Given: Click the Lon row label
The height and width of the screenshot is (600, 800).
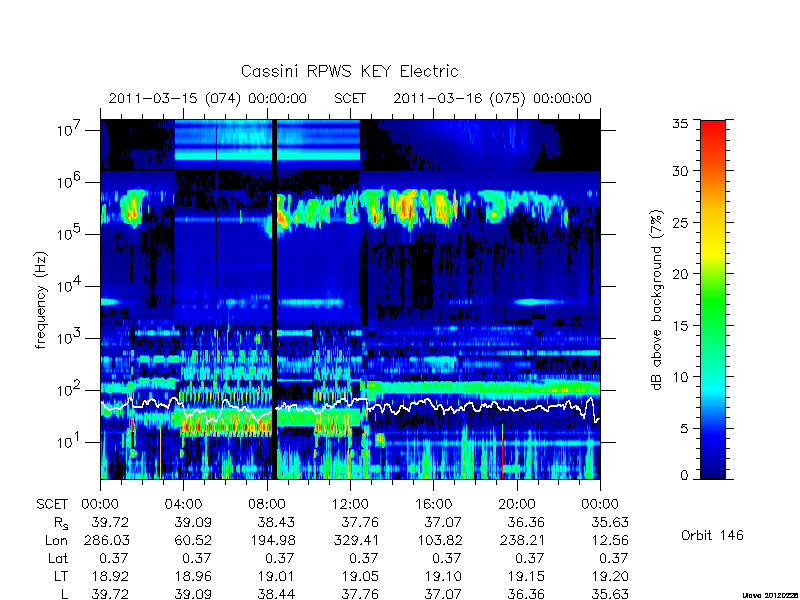Looking at the screenshot, I should 57,540.
